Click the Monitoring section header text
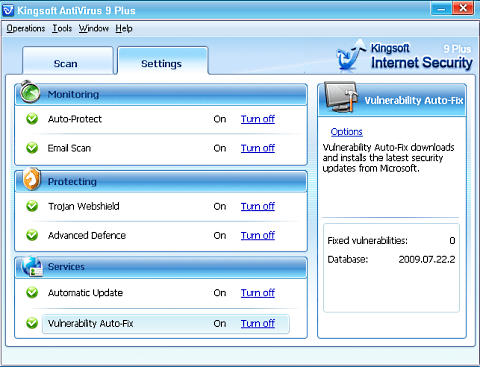480x367 pixels. (x=73, y=94)
